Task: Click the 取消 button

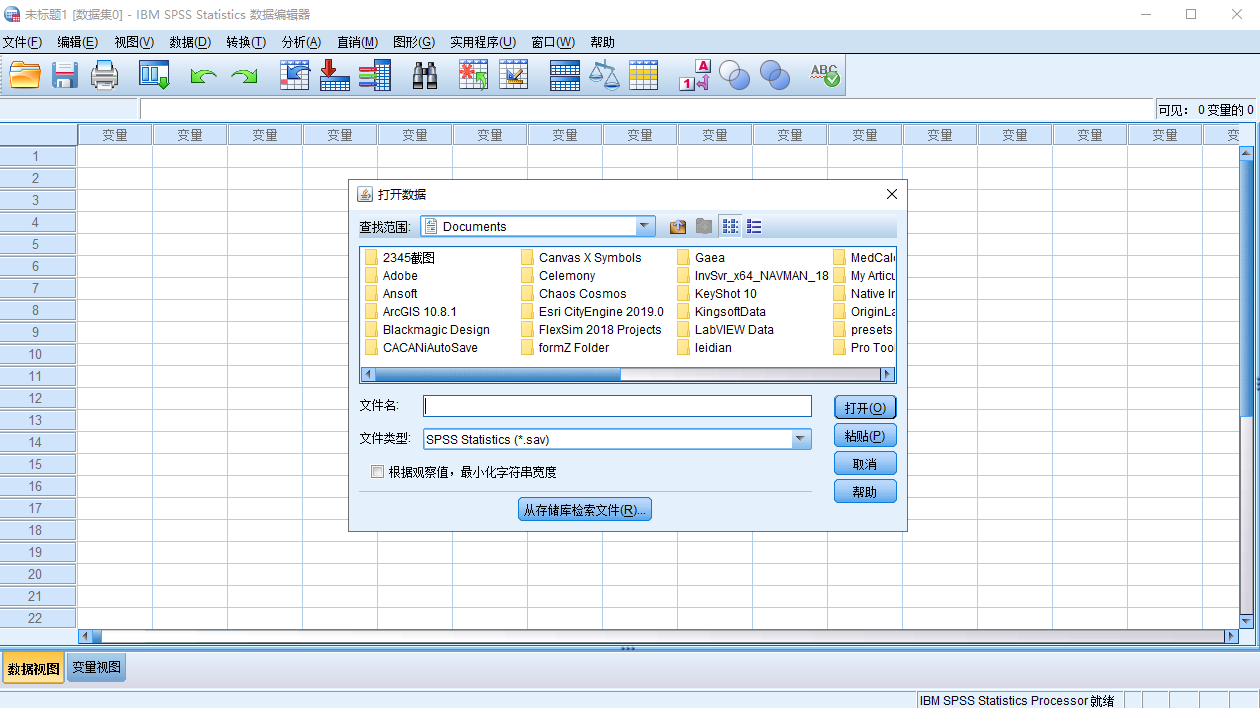Action: (x=865, y=464)
